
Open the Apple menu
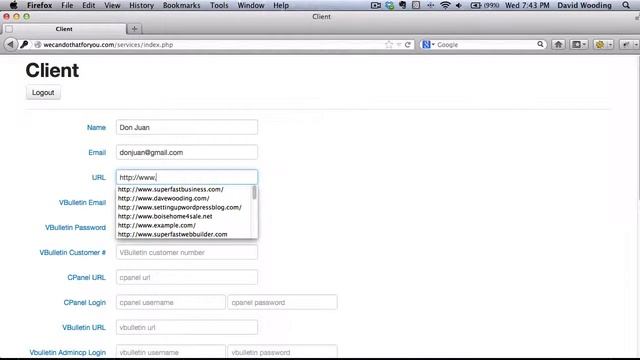pos(13,5)
